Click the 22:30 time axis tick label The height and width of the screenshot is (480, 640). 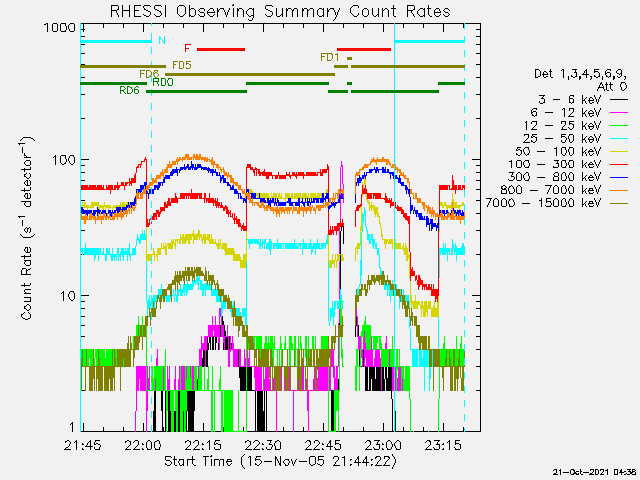[x=263, y=445]
